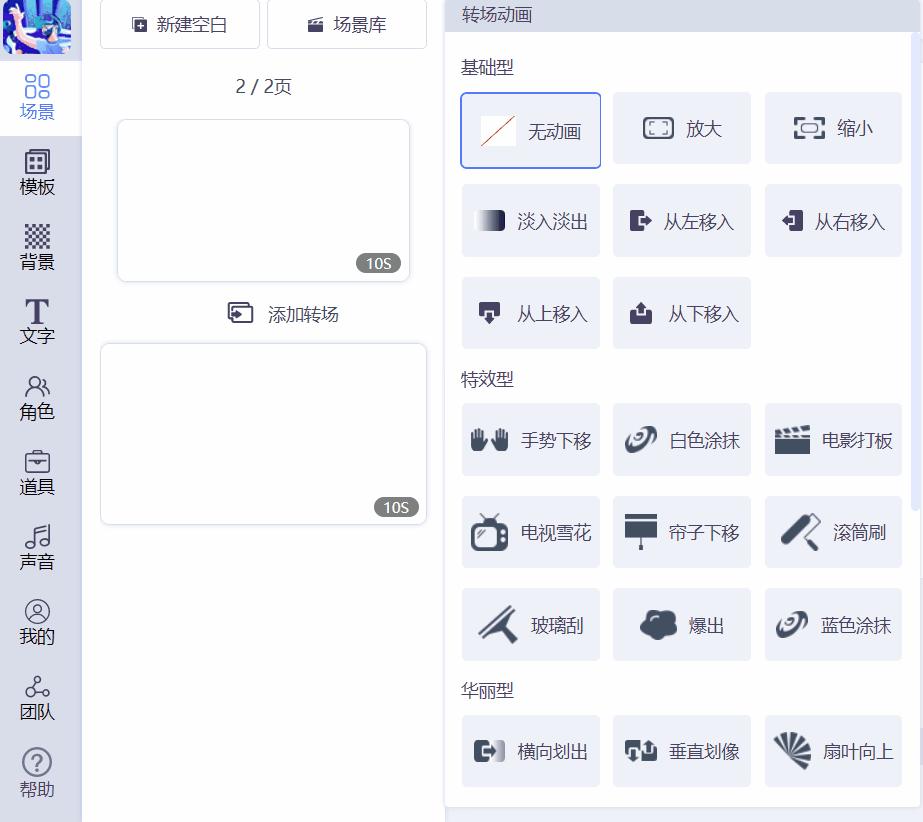This screenshot has width=923, height=822.
Task: Open the 角色 character sidebar item
Action: (x=37, y=398)
